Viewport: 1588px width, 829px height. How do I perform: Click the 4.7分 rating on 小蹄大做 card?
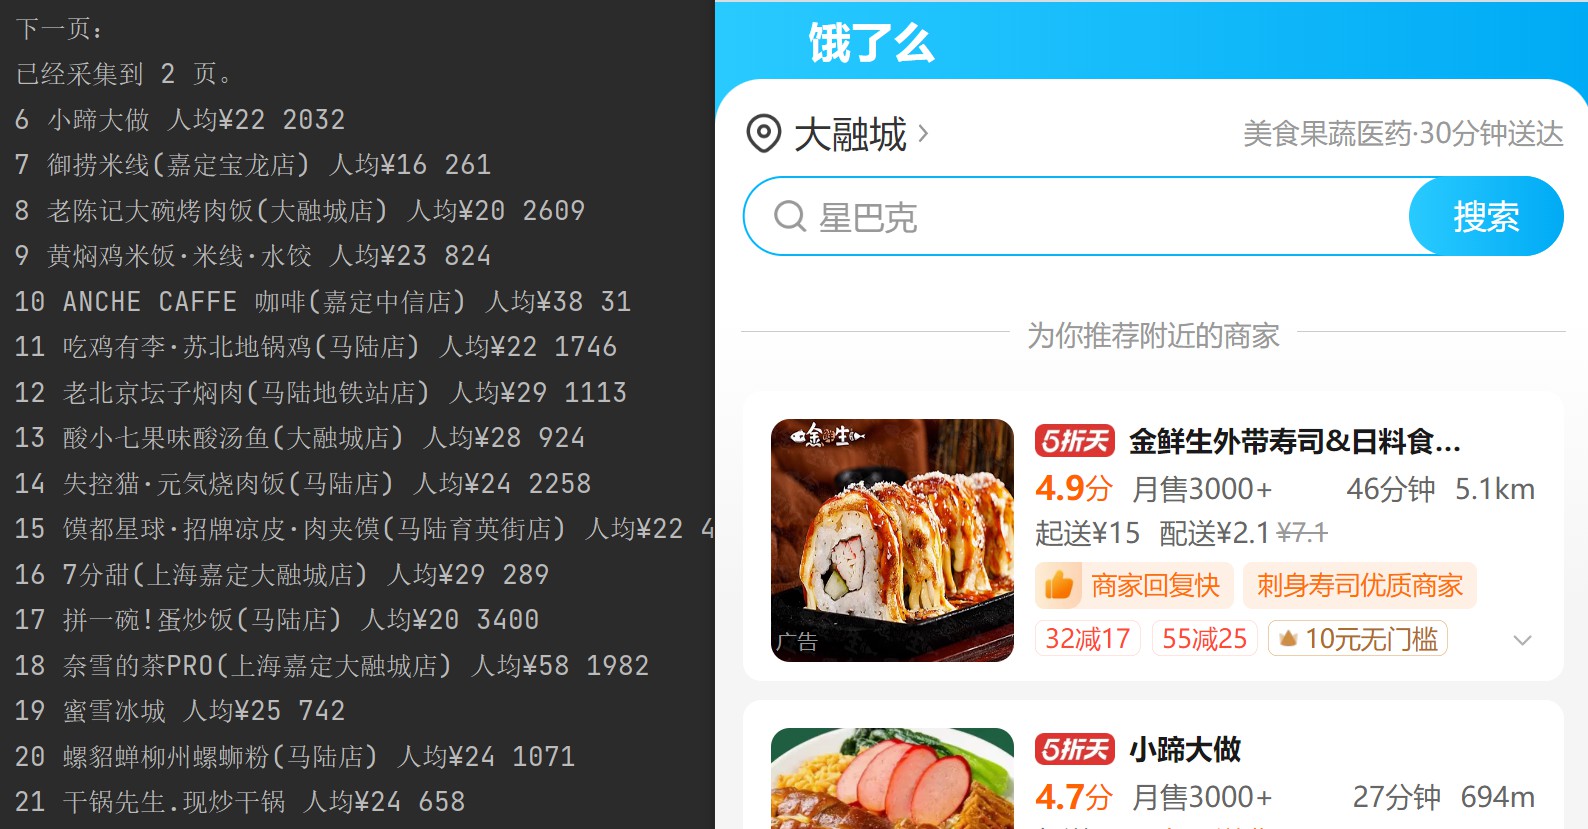coord(1074,797)
